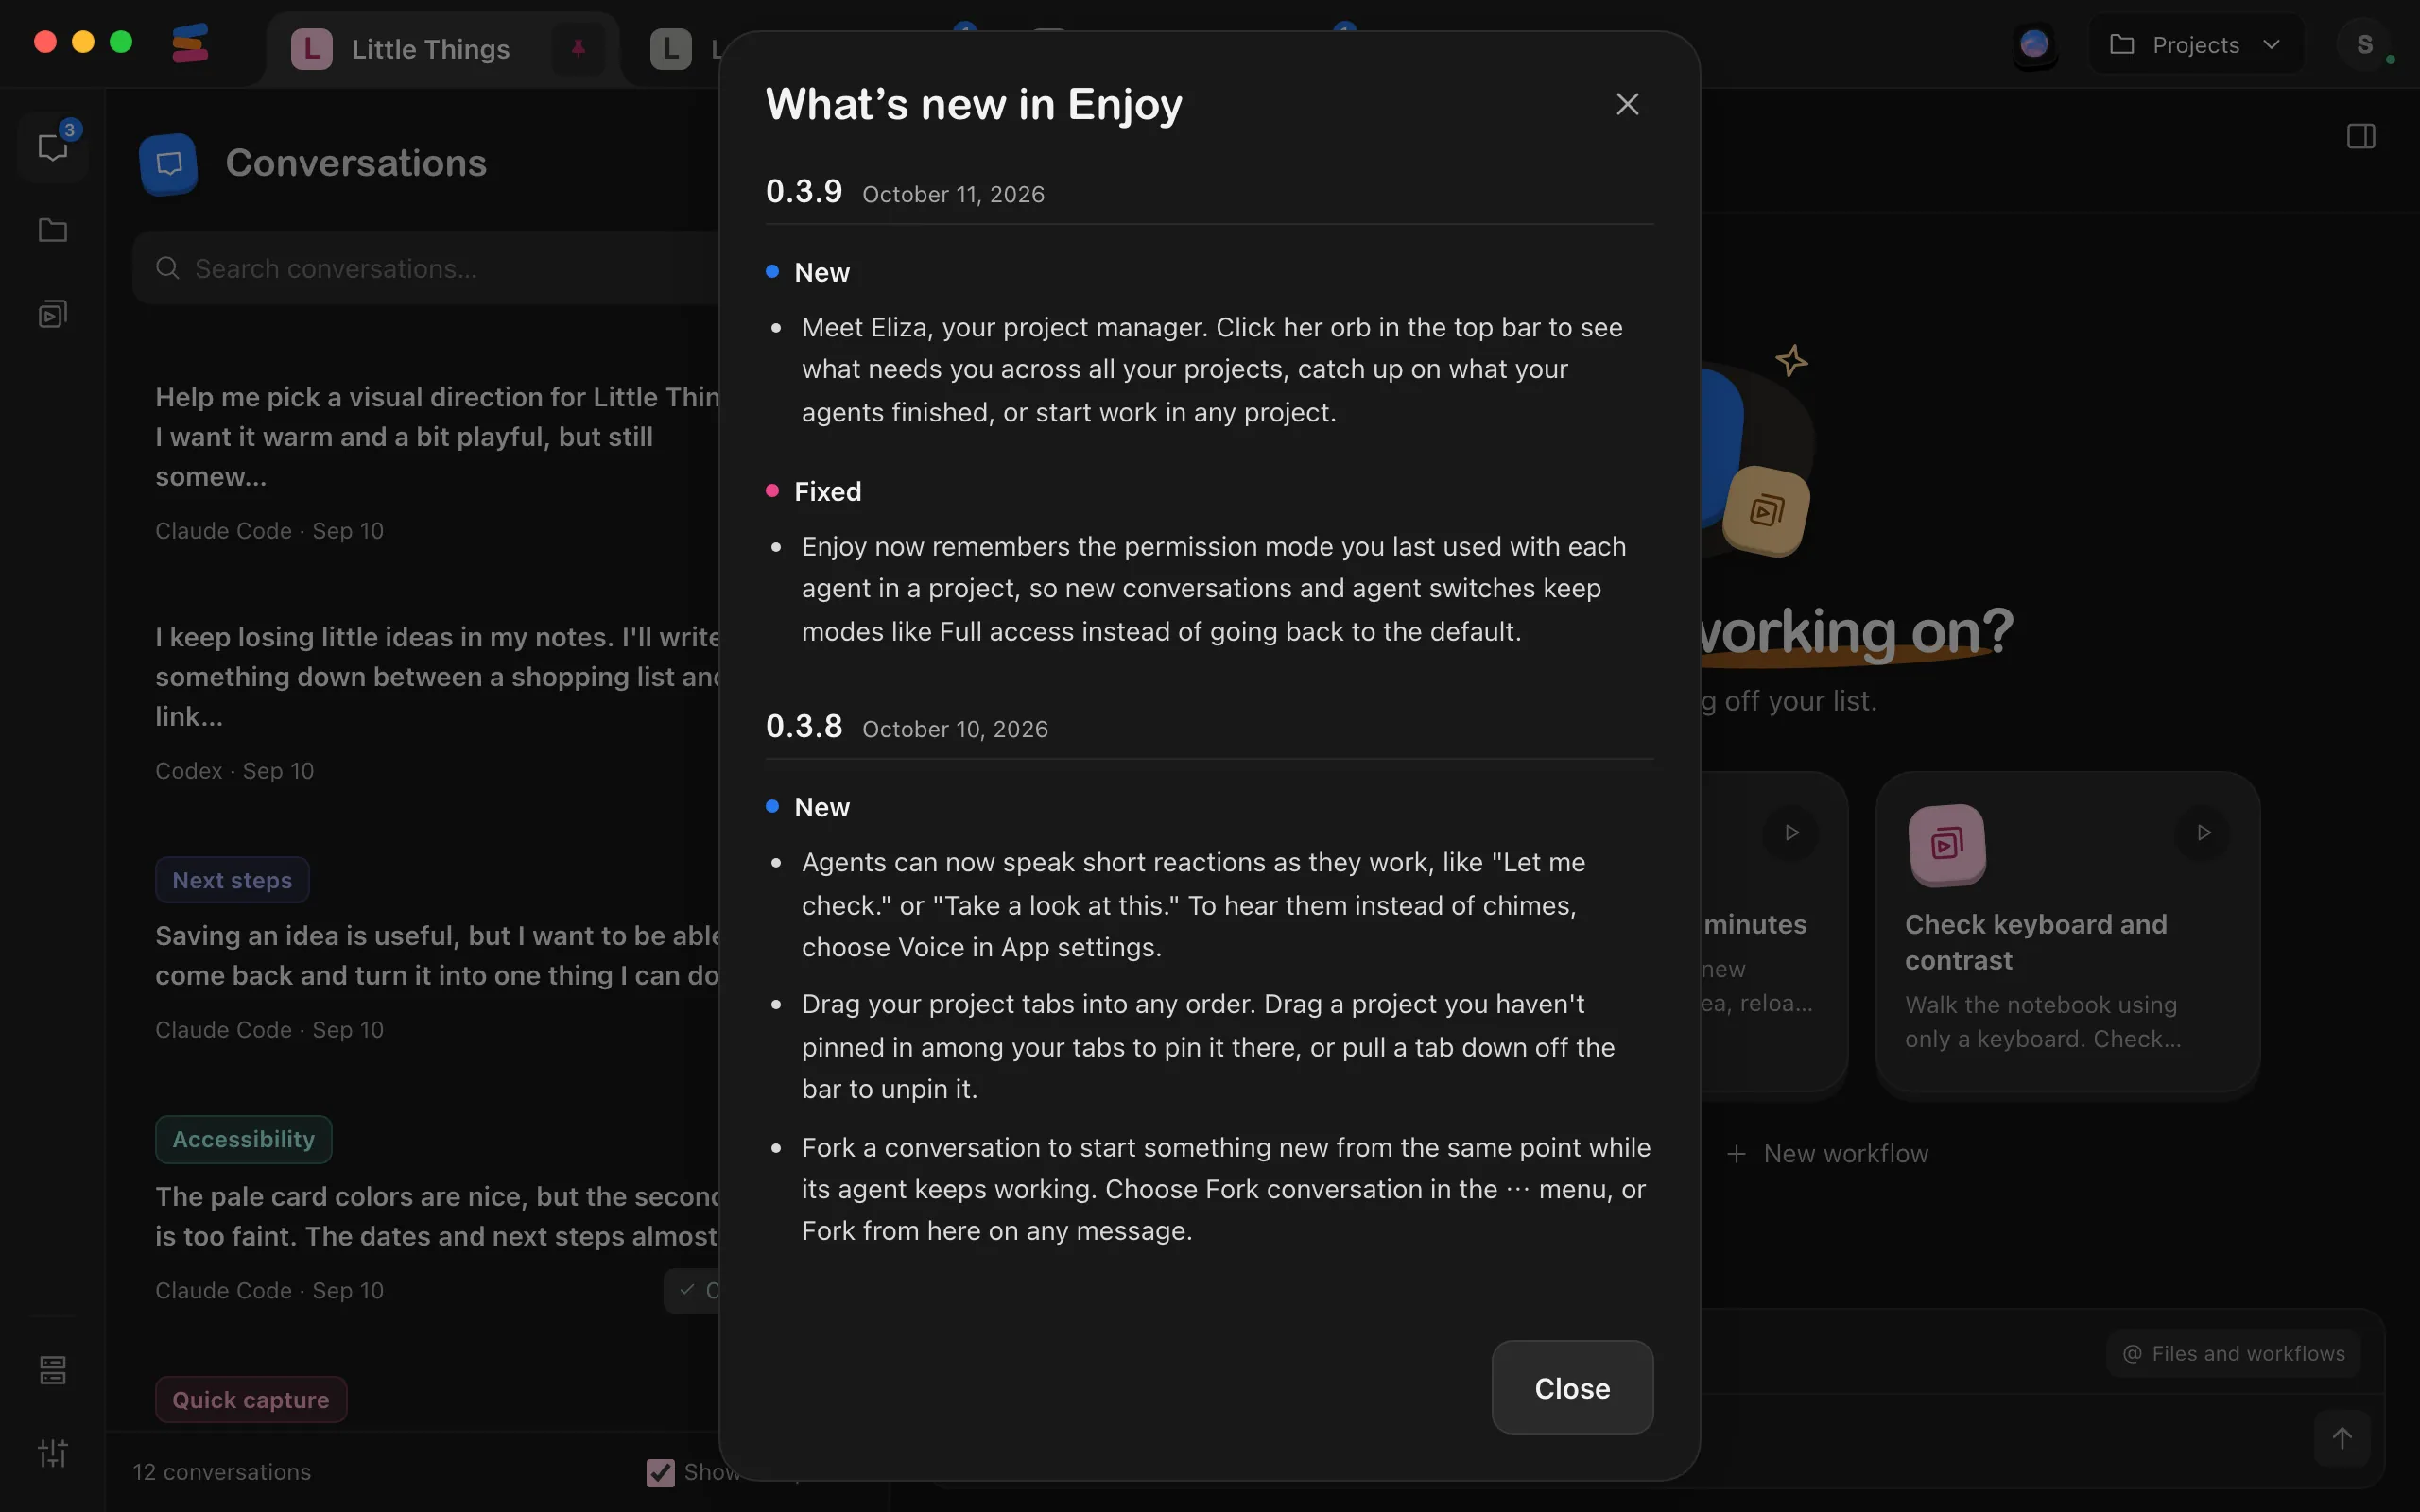Screen dimensions: 2420x1512
Task: Click the Next steps tag
Action: click(232, 880)
